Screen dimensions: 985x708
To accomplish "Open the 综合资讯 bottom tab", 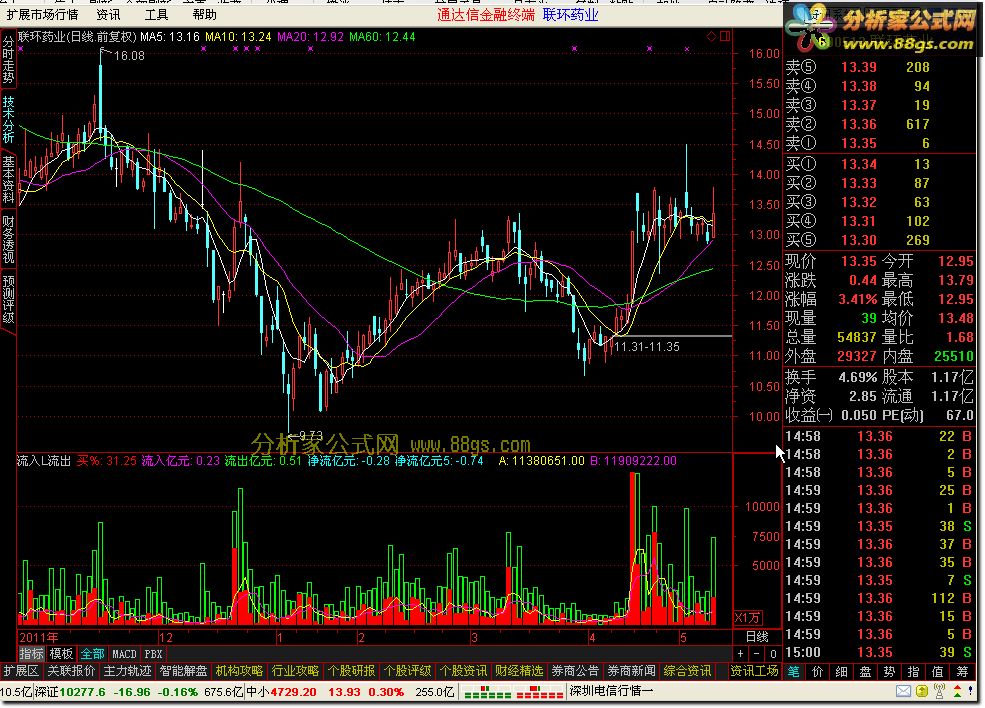I will pos(687,672).
